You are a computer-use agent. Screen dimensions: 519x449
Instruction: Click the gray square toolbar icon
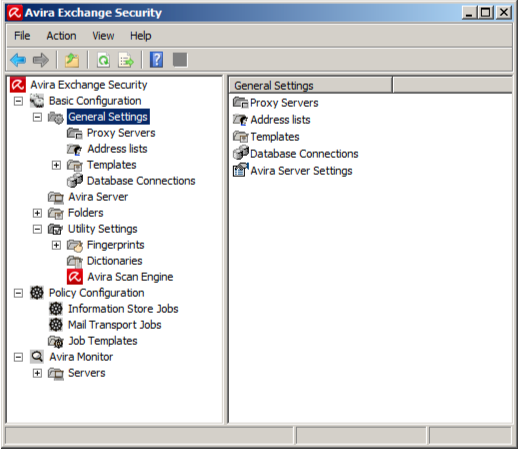(180, 60)
